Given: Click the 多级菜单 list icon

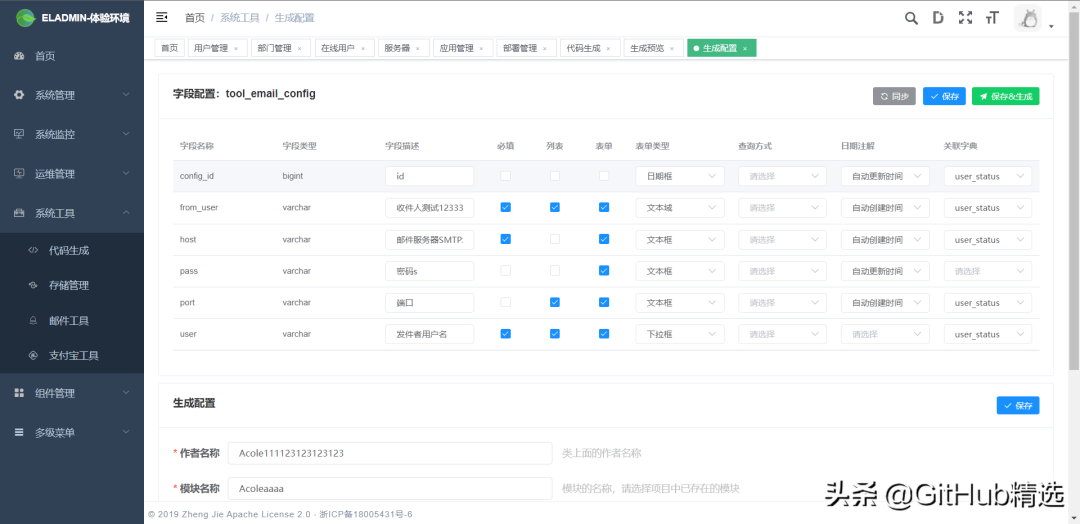Looking at the screenshot, I should [x=19, y=432].
